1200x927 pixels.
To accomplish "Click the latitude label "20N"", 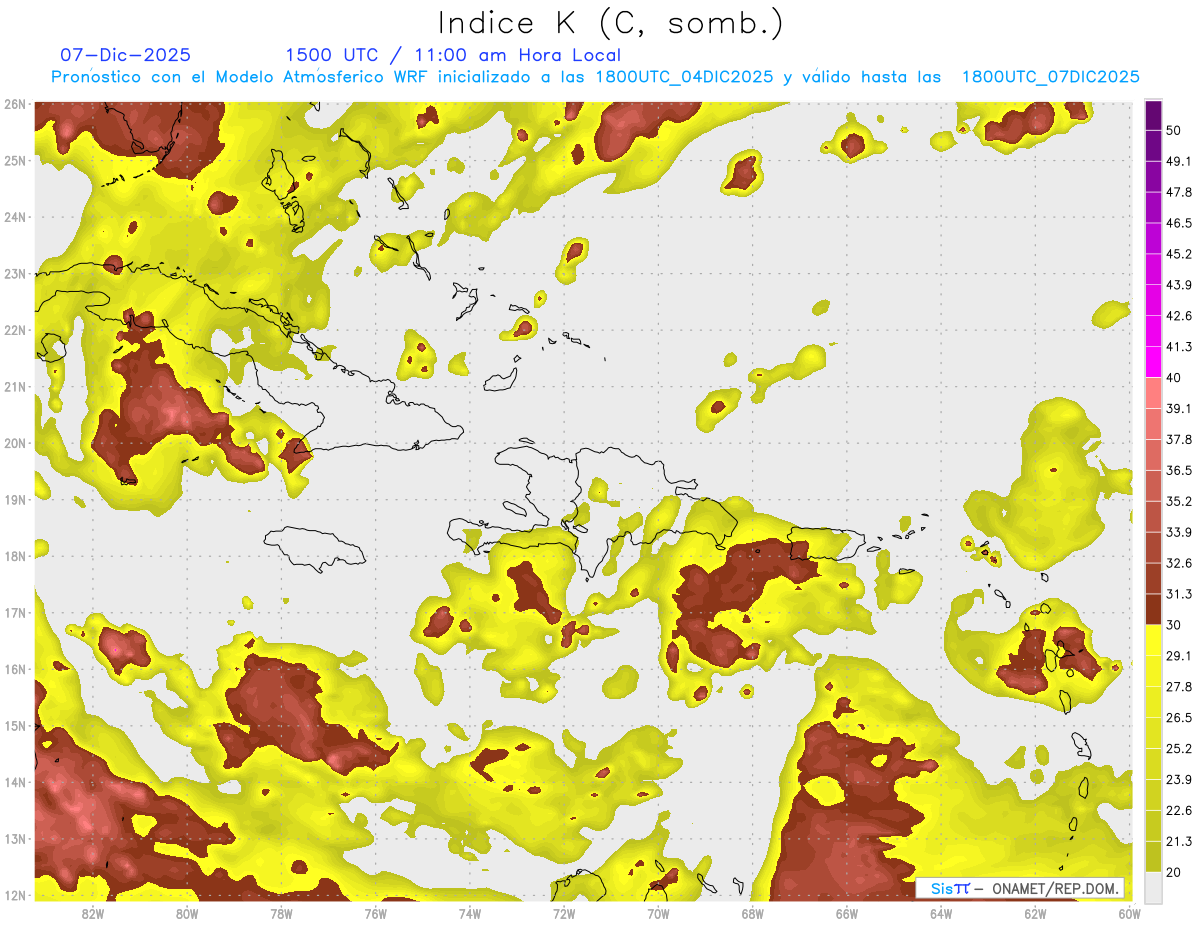I will click(x=14, y=443).
